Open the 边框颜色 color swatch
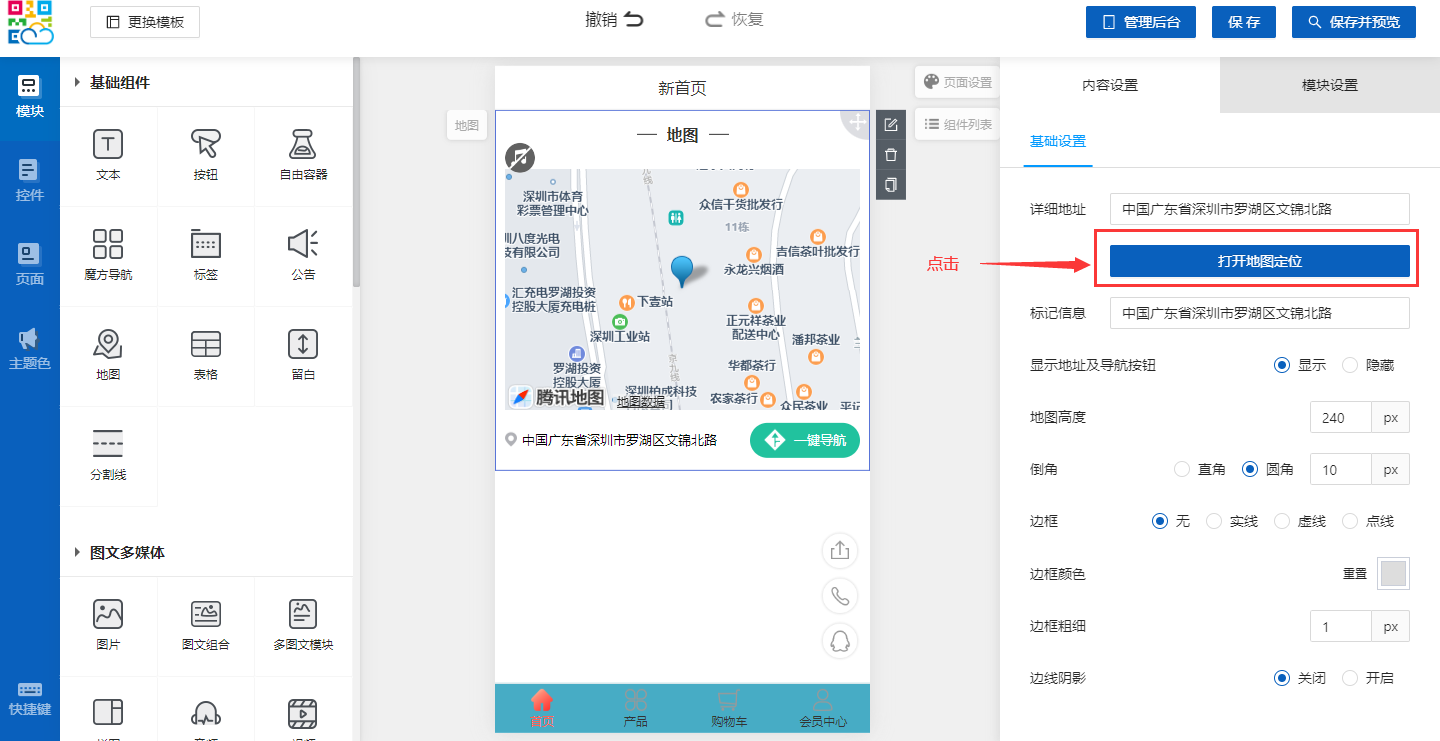 coord(1393,574)
